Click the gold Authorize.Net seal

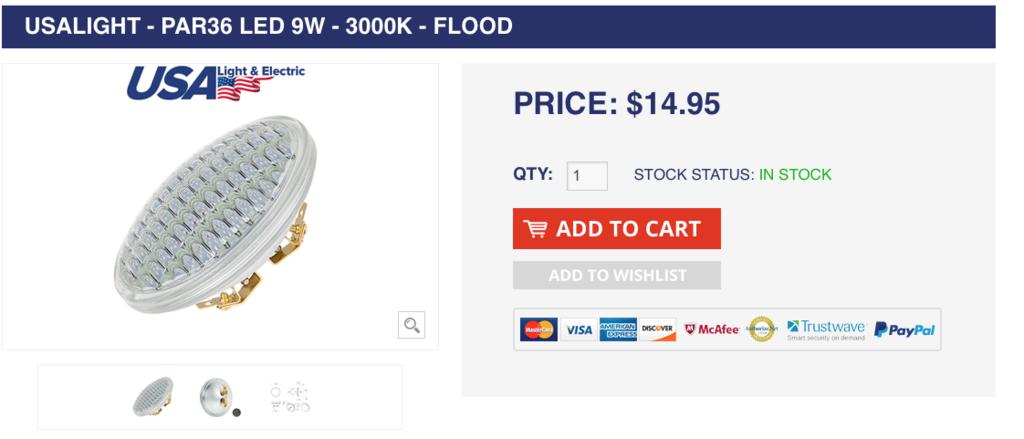[762, 329]
